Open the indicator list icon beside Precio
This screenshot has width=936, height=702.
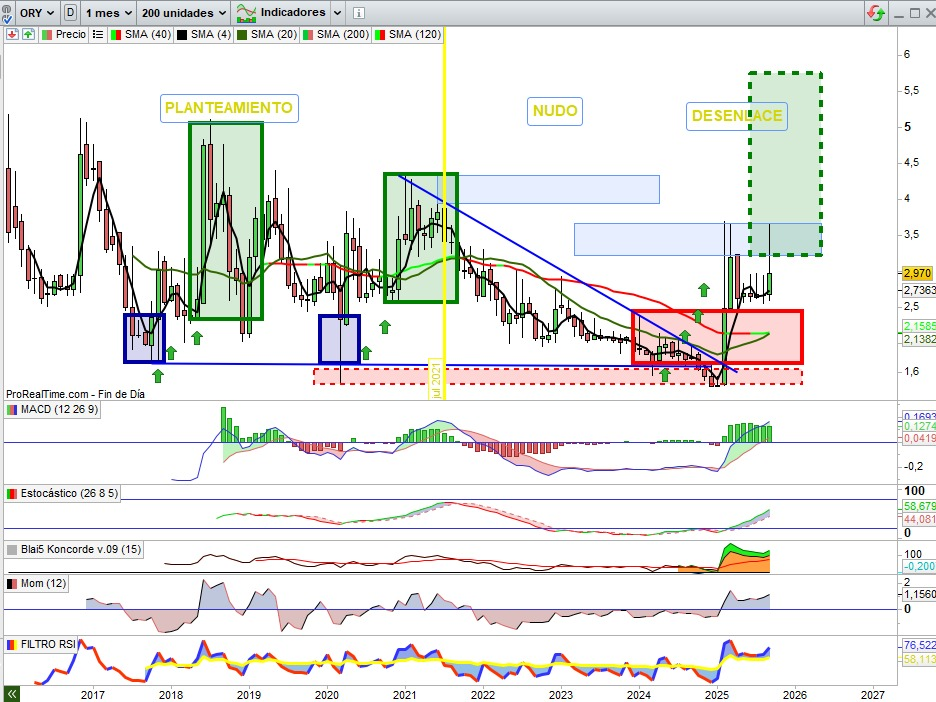point(97,34)
